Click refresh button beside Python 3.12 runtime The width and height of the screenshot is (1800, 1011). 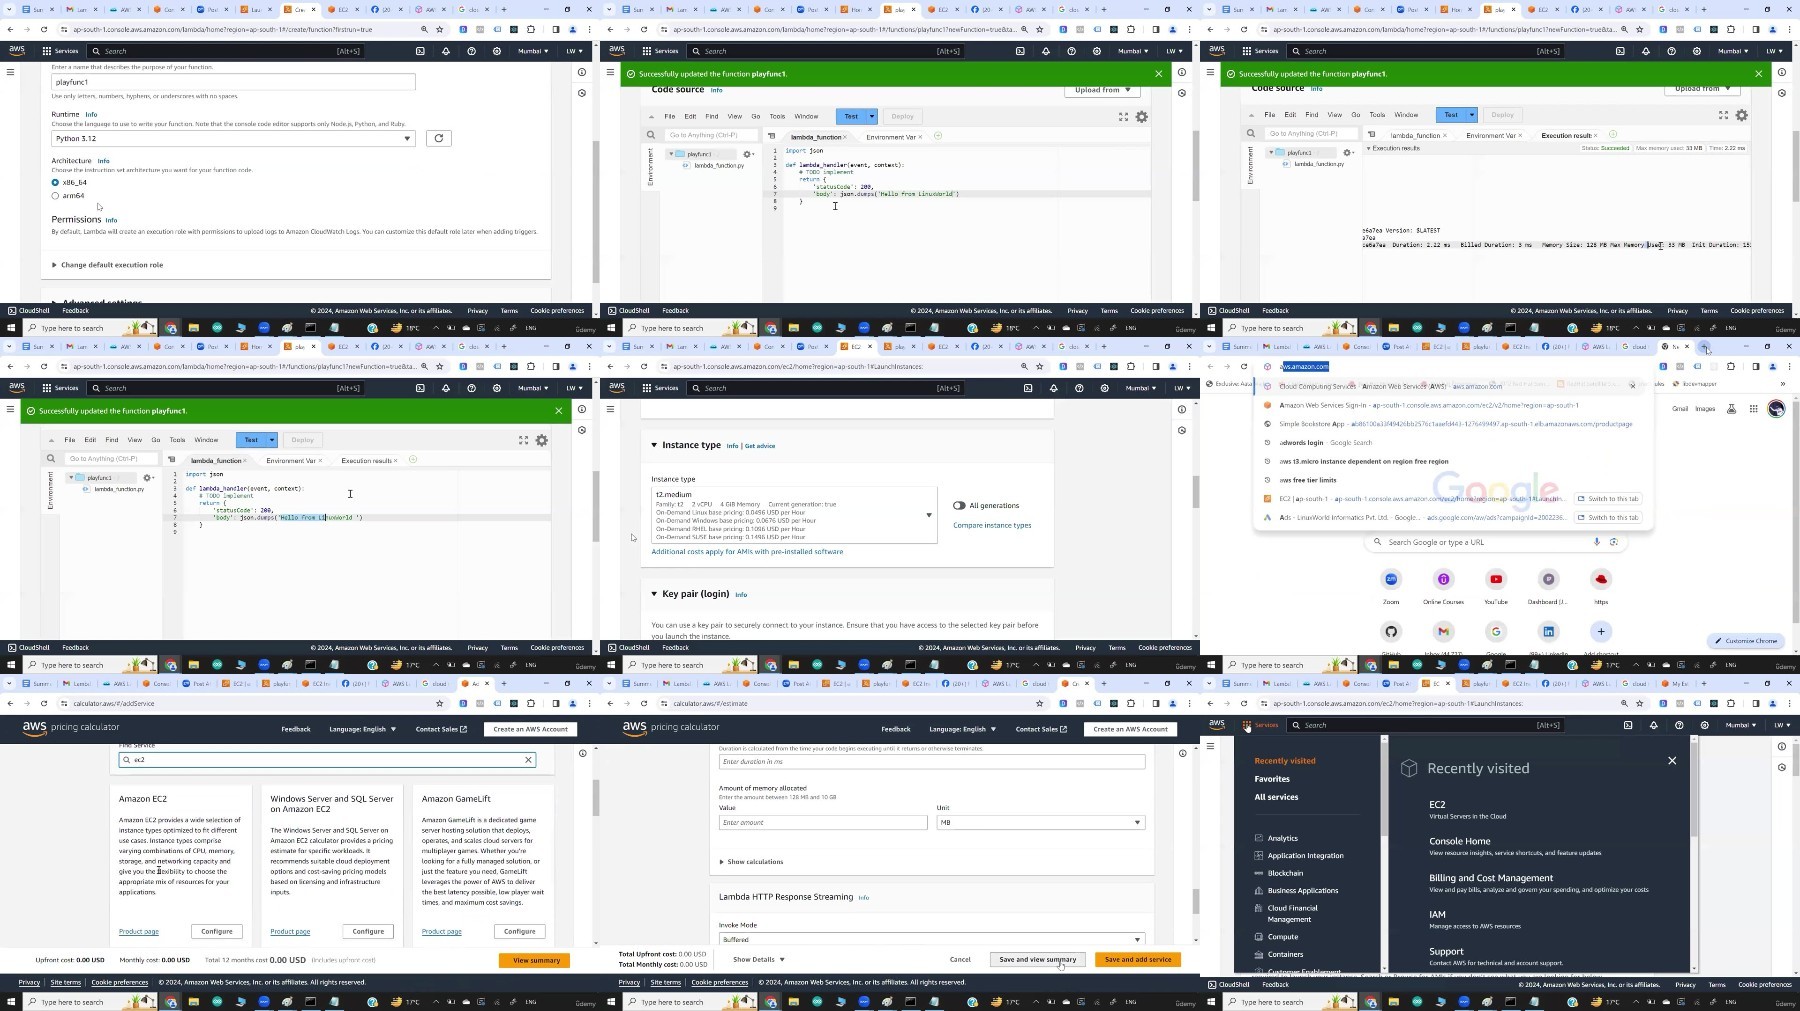pyautogui.click(x=438, y=138)
